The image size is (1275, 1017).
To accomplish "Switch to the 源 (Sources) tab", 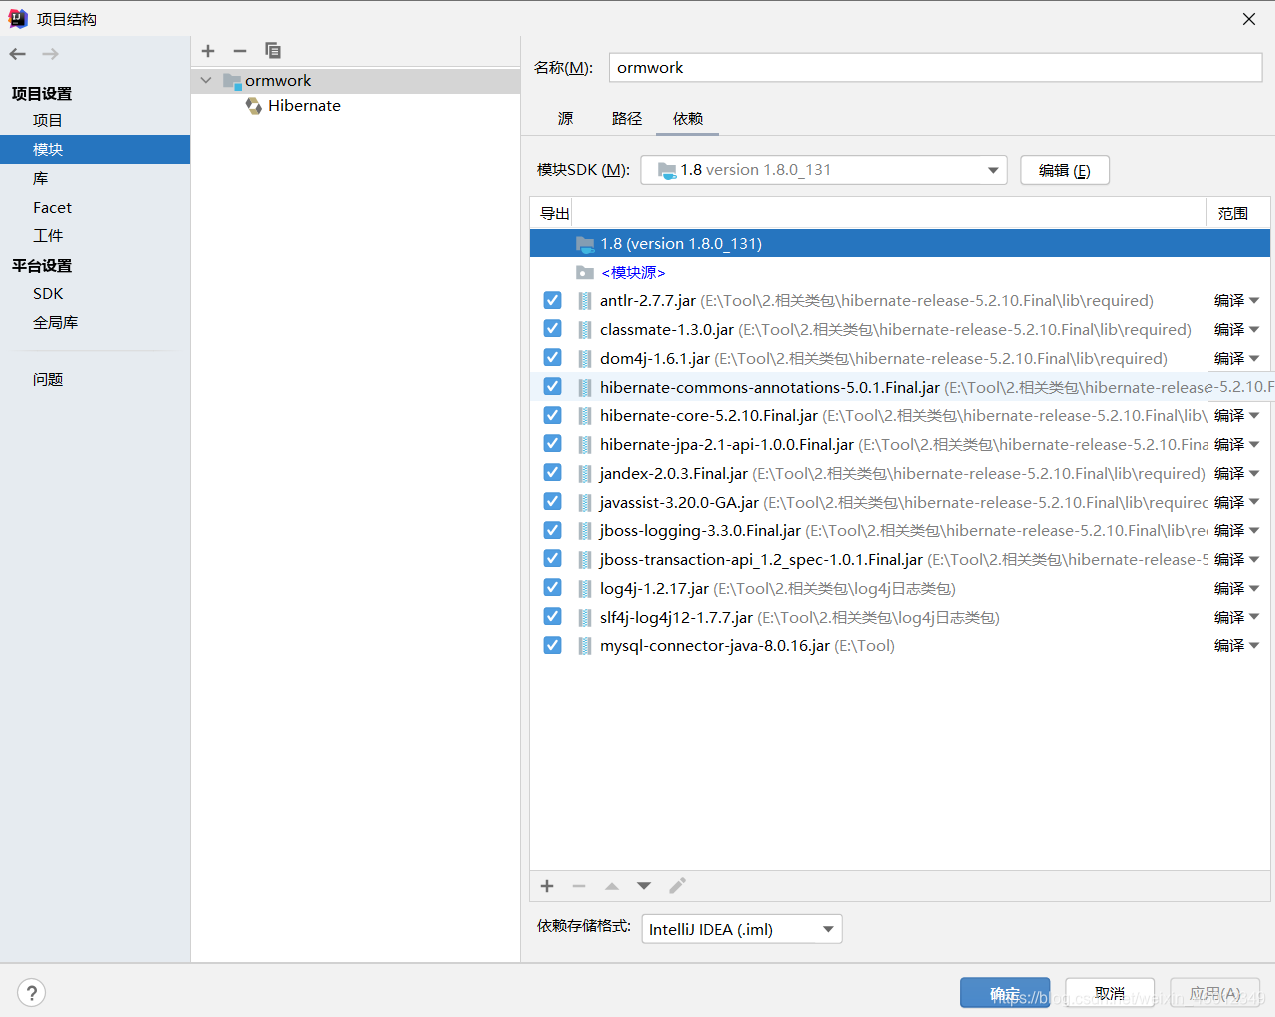I will tap(565, 118).
